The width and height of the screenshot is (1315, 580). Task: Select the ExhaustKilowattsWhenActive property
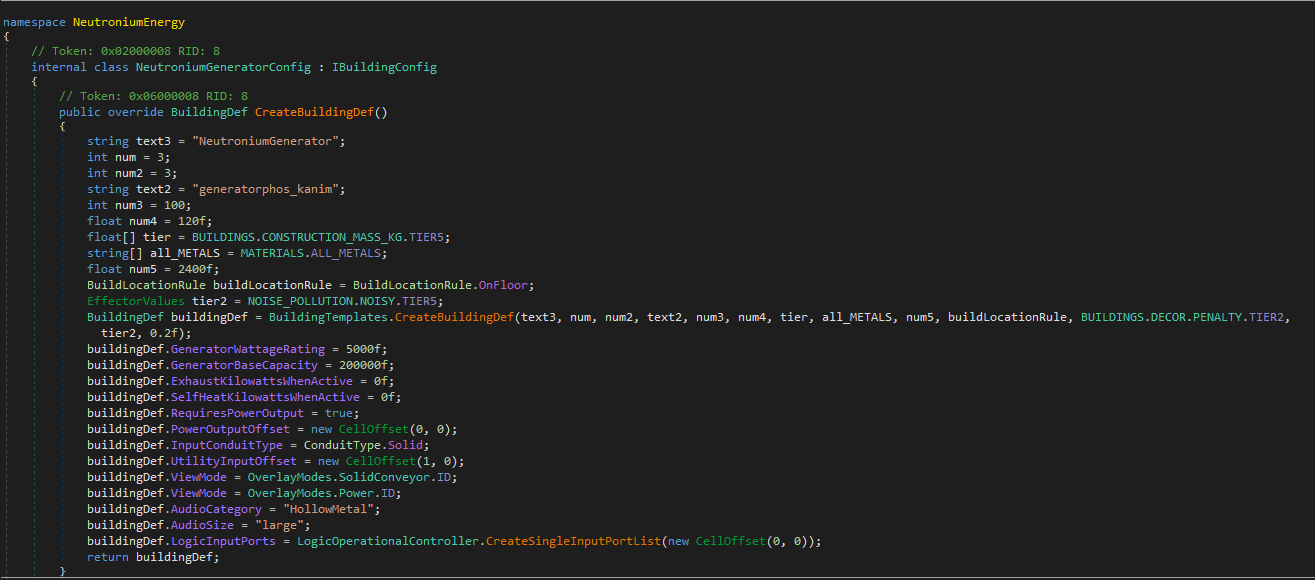click(x=262, y=381)
